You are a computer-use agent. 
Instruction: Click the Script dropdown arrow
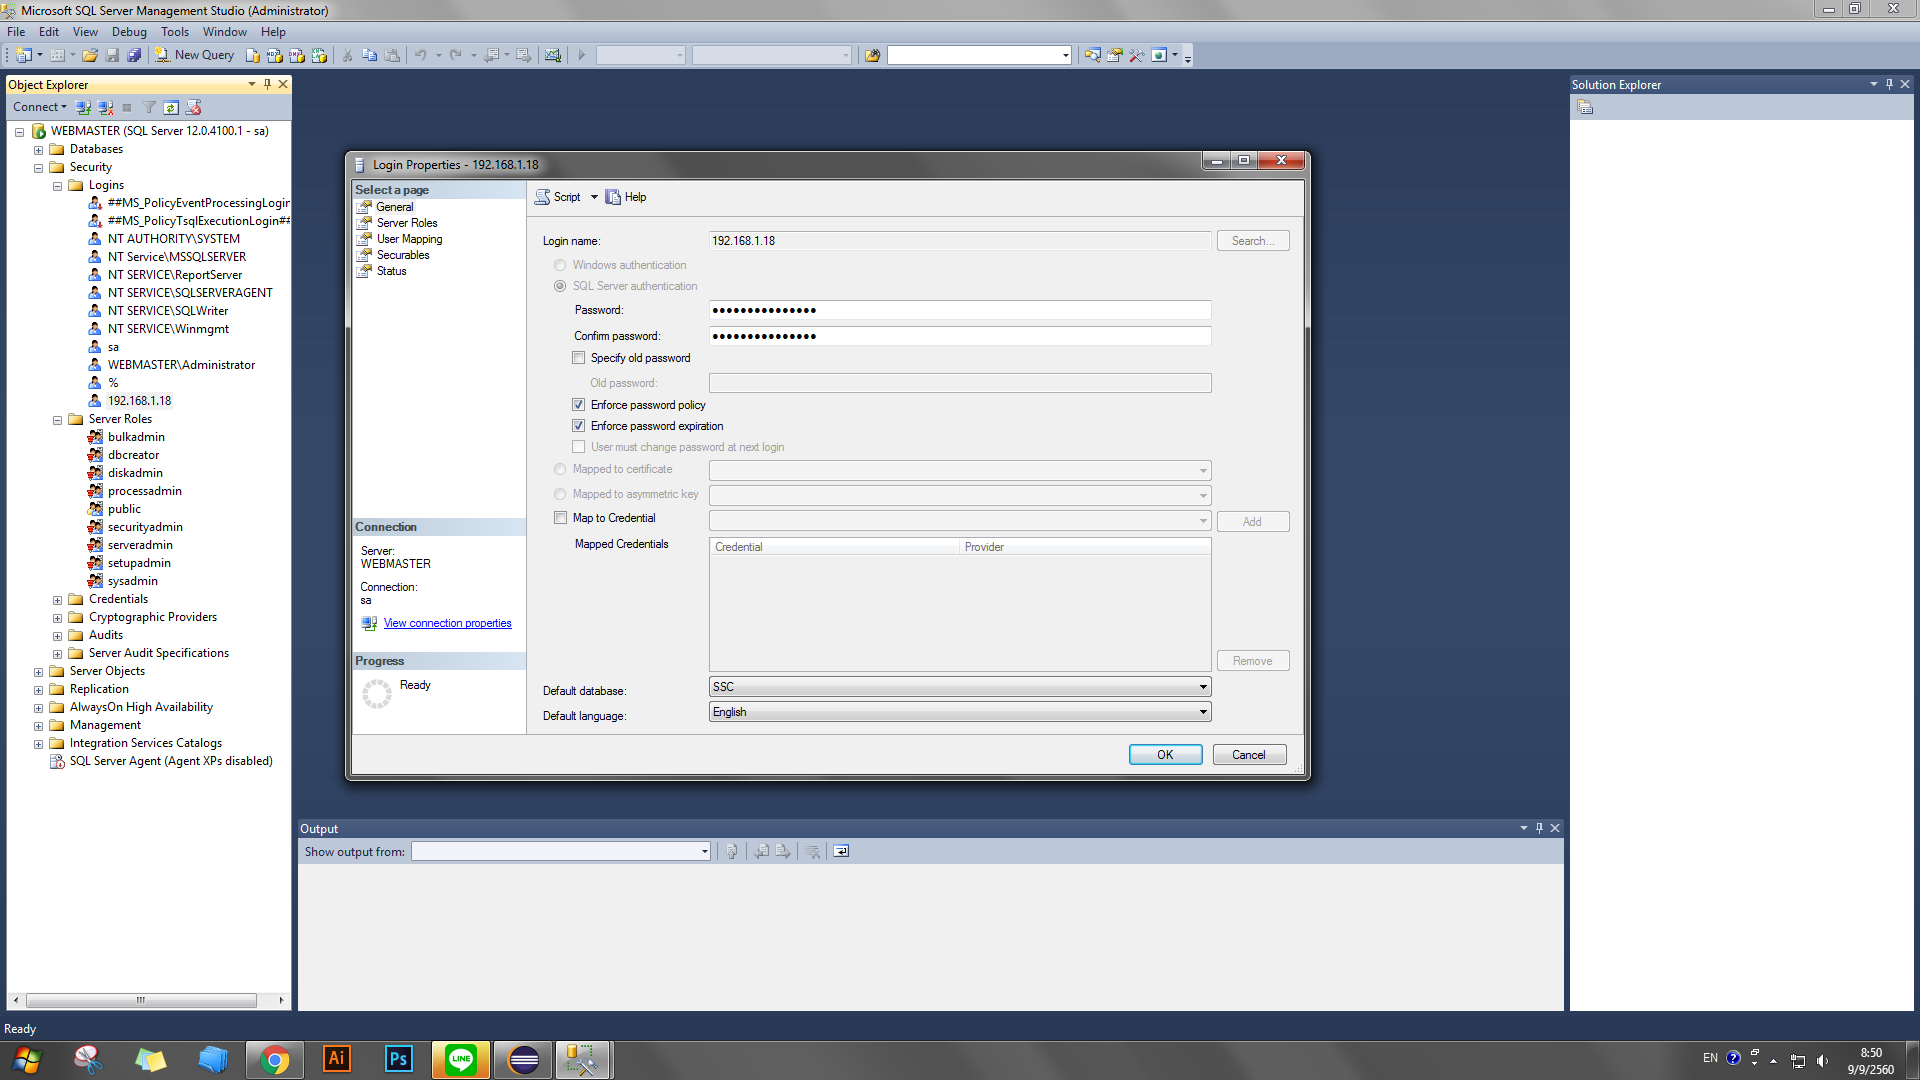pyautogui.click(x=594, y=197)
